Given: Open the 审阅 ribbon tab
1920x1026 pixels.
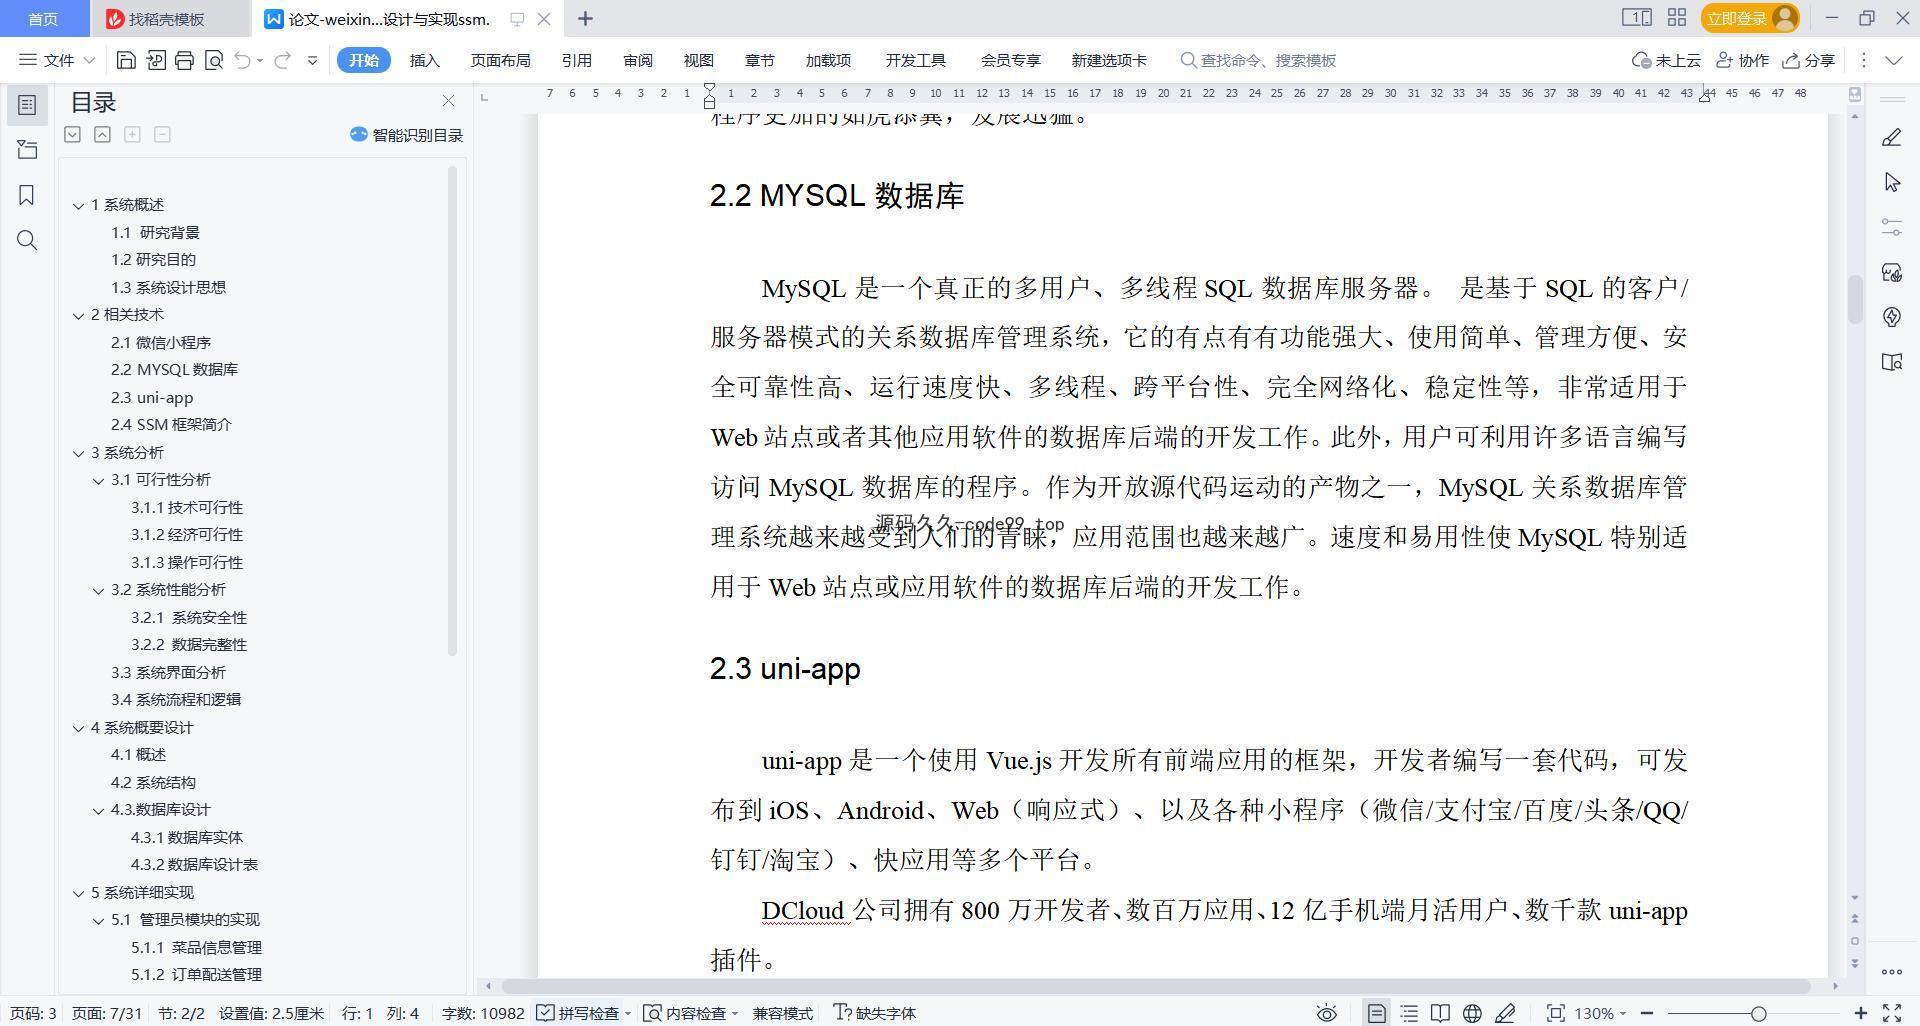Looking at the screenshot, I should pyautogui.click(x=638, y=61).
